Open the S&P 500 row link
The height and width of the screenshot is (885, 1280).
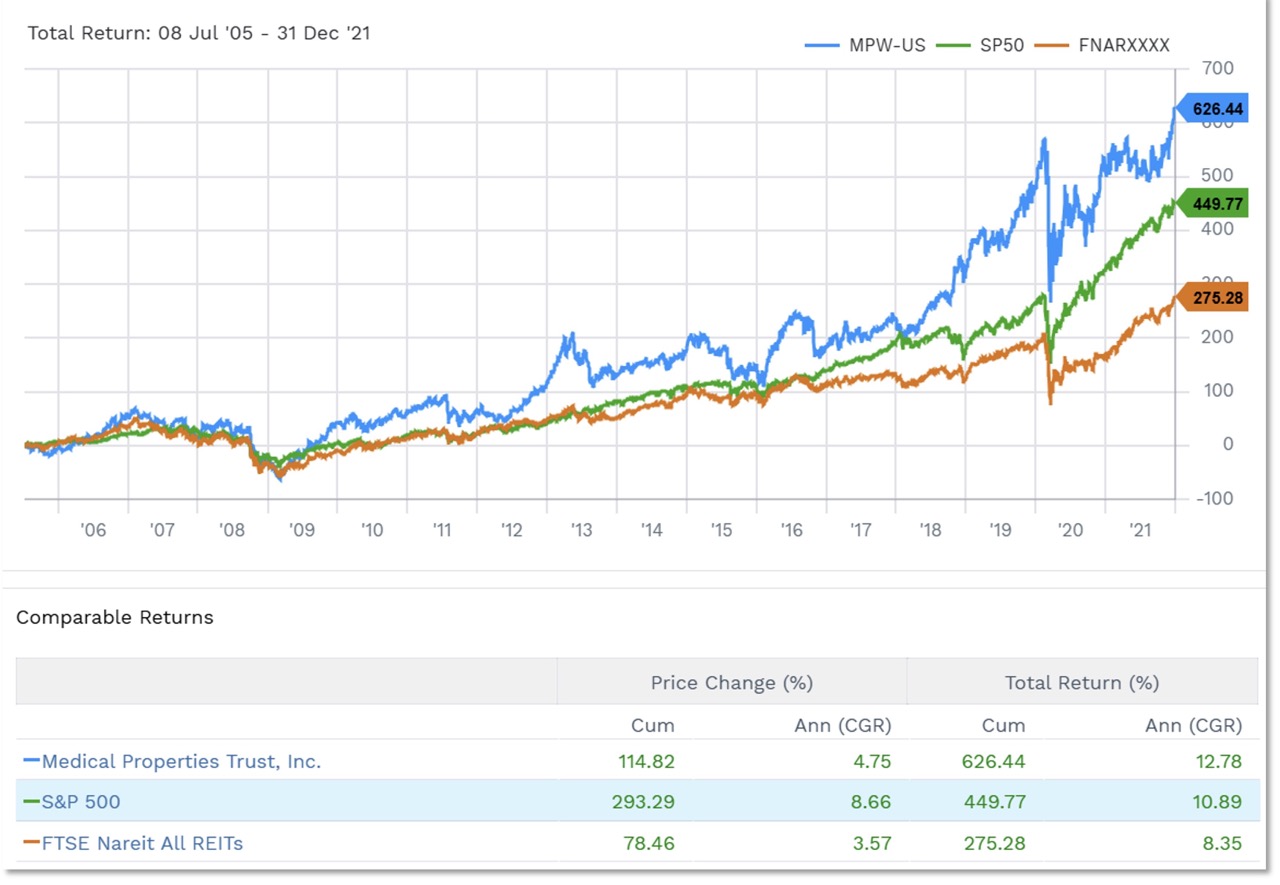81,802
